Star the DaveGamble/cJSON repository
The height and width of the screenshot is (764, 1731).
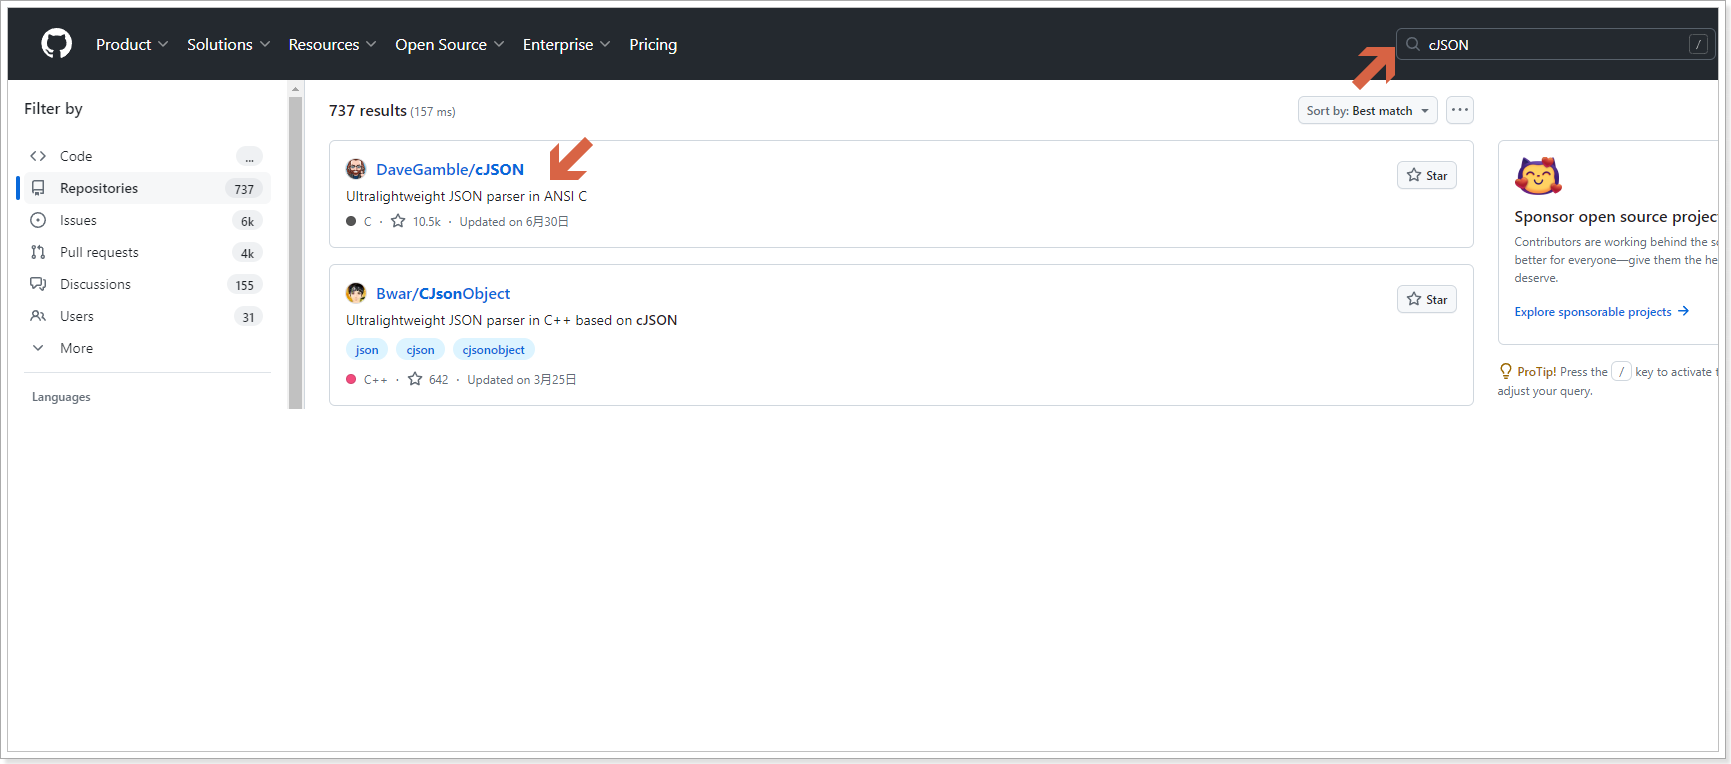coord(1426,175)
